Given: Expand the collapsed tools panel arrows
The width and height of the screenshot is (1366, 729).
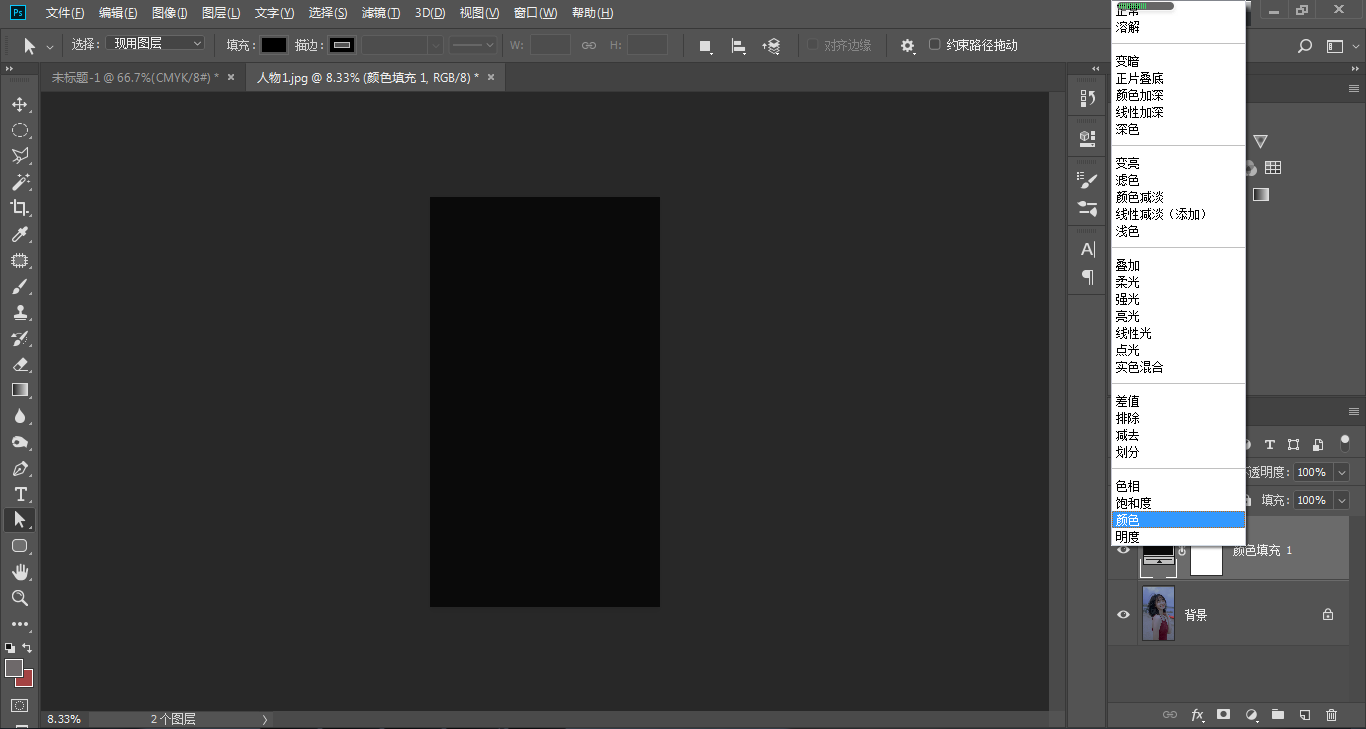Looking at the screenshot, I should tap(9, 68).
